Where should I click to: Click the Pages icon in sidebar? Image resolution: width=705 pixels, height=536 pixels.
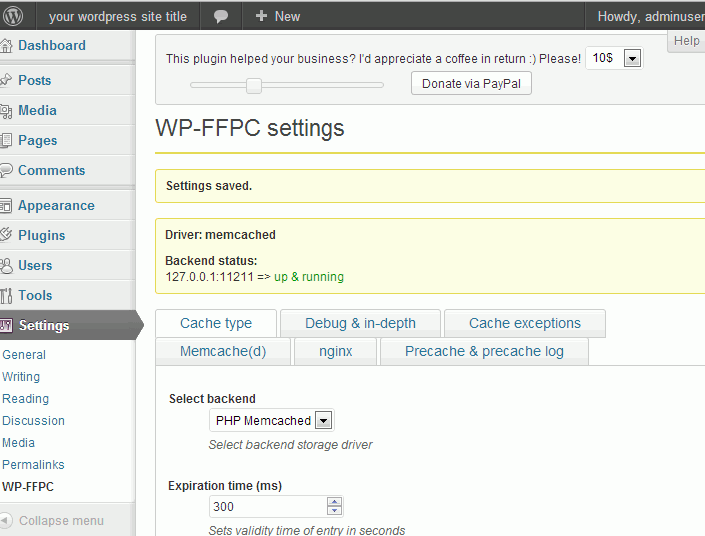[x=6, y=140]
